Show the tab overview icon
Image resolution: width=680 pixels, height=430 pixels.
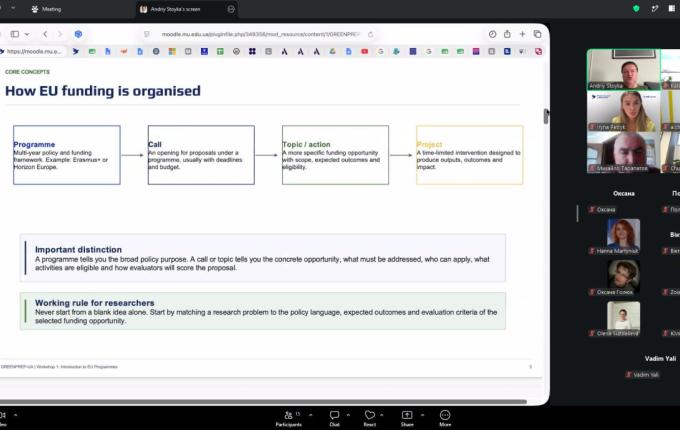(537, 34)
